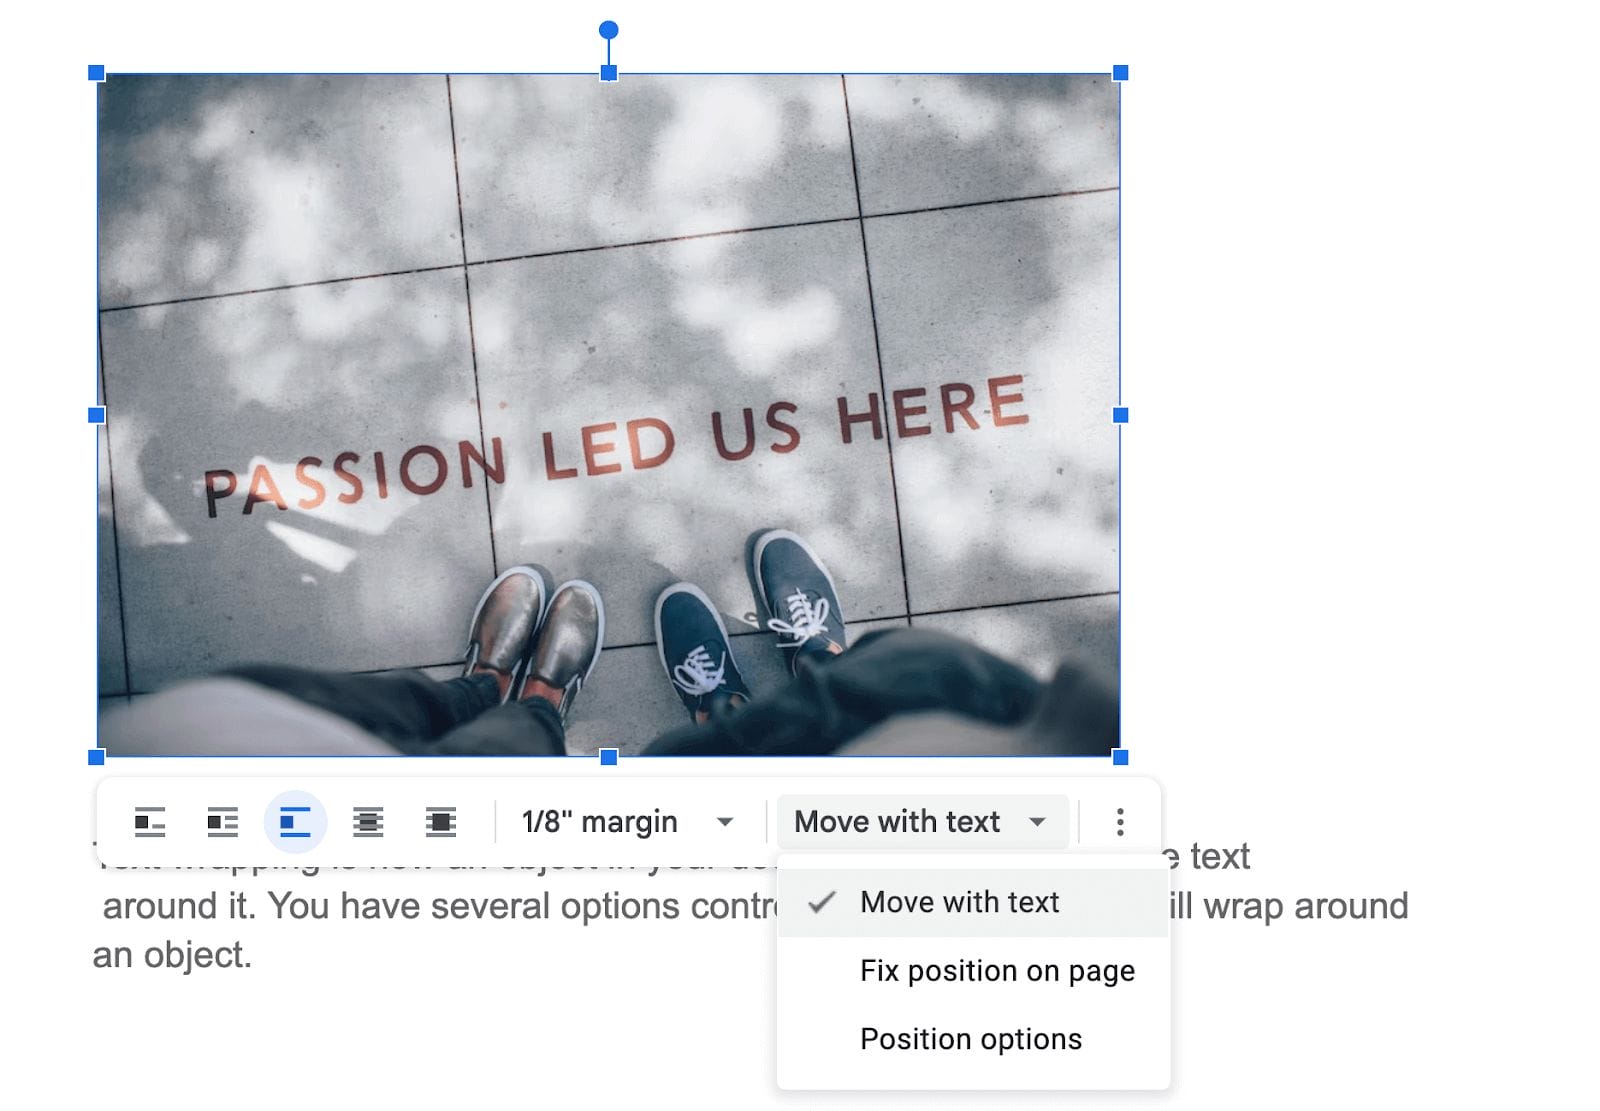The height and width of the screenshot is (1111, 1600).
Task: Open Position options from the menu
Action: [970, 1039]
